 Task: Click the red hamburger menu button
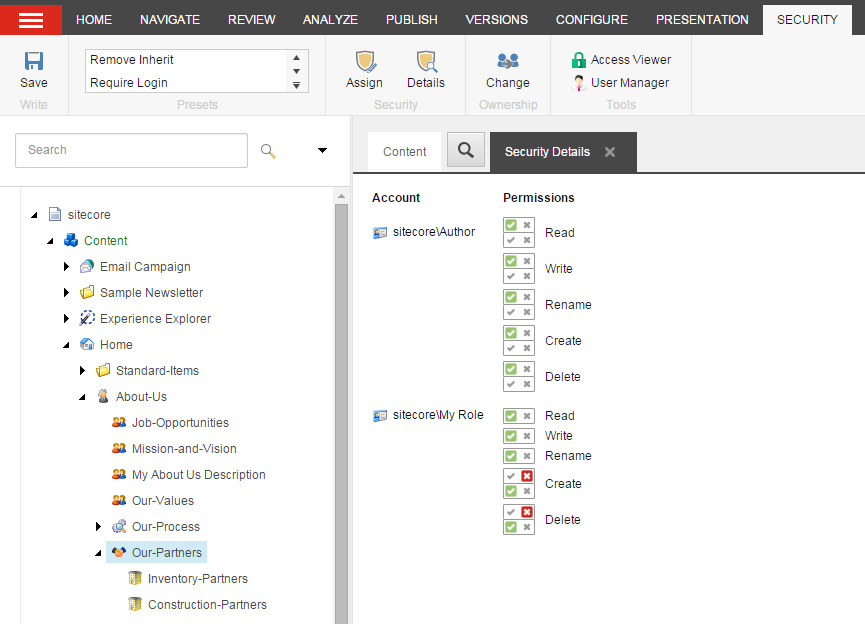coord(31,20)
